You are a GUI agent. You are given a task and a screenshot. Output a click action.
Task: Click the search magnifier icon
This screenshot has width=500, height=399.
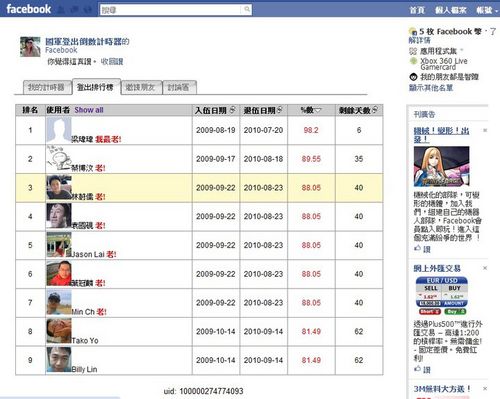tap(247, 9)
